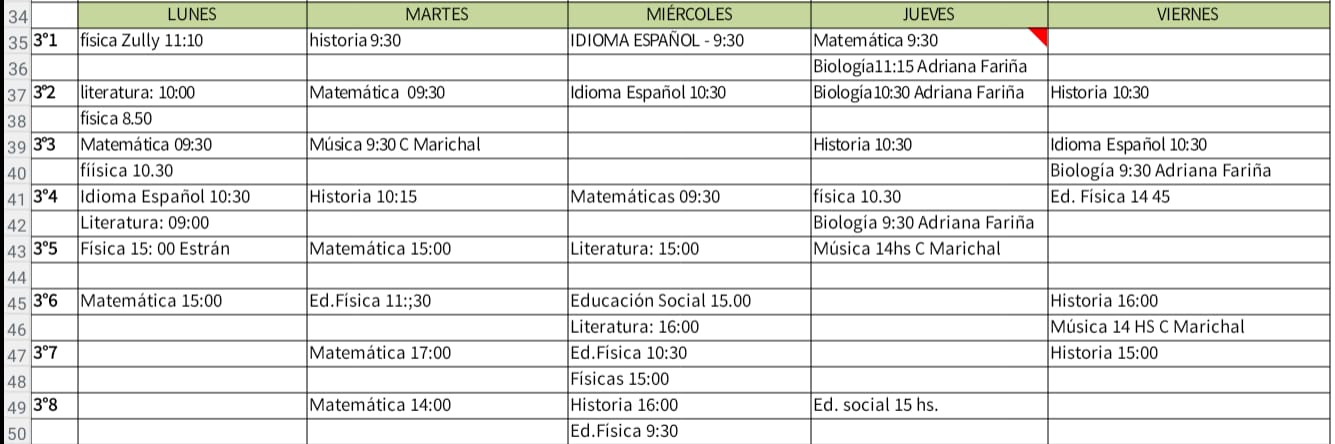Click the MIÉRCOLES header cell
Screen dimensions: 1335x444
pyautogui.click(x=688, y=15)
